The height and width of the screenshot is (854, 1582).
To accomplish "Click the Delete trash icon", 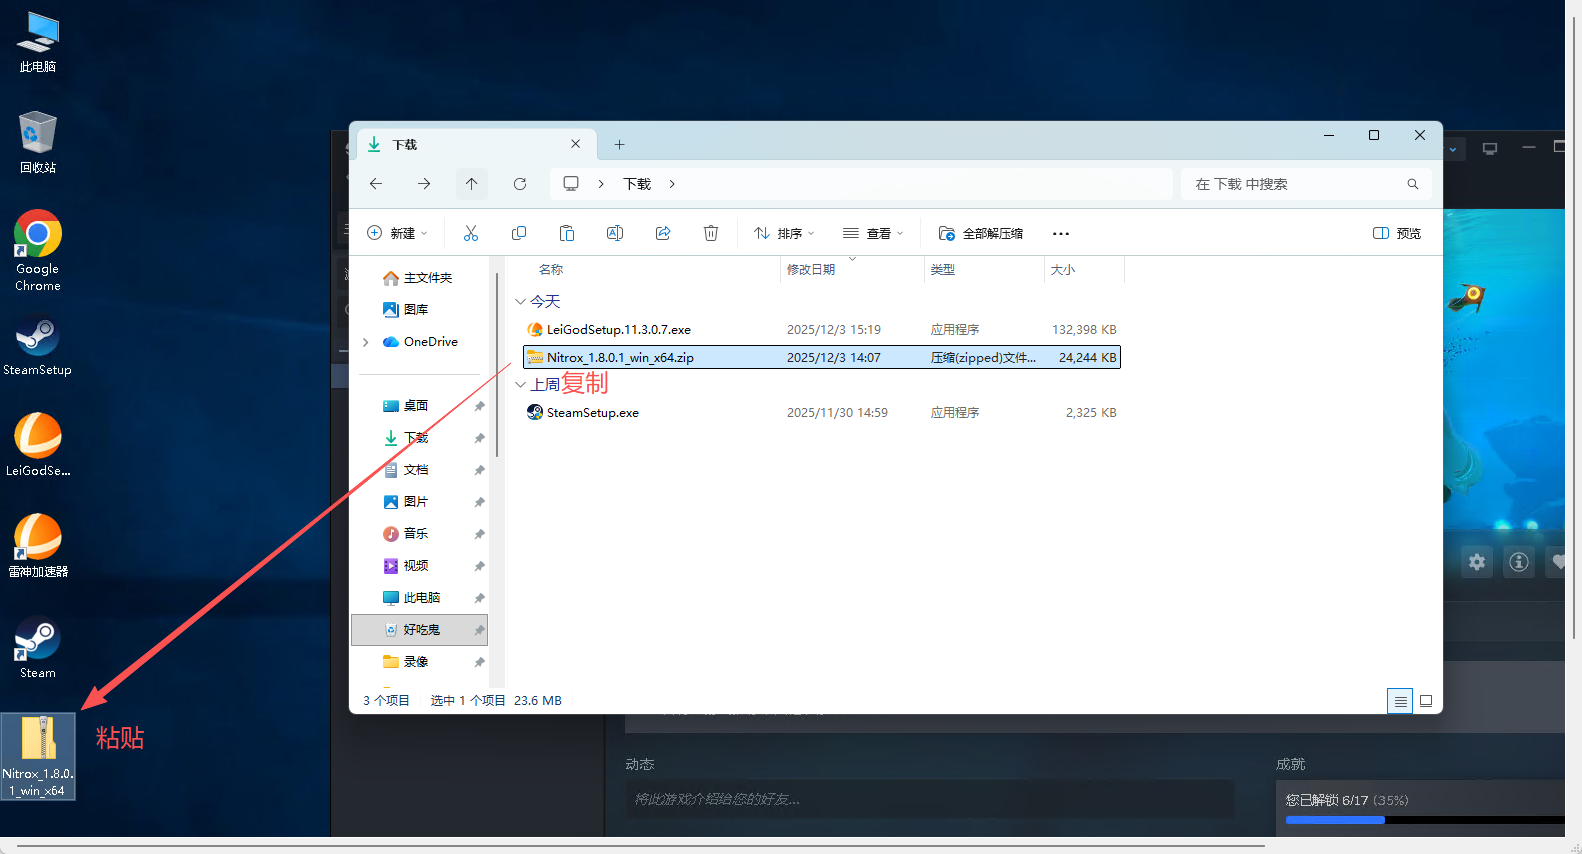I will [x=711, y=233].
